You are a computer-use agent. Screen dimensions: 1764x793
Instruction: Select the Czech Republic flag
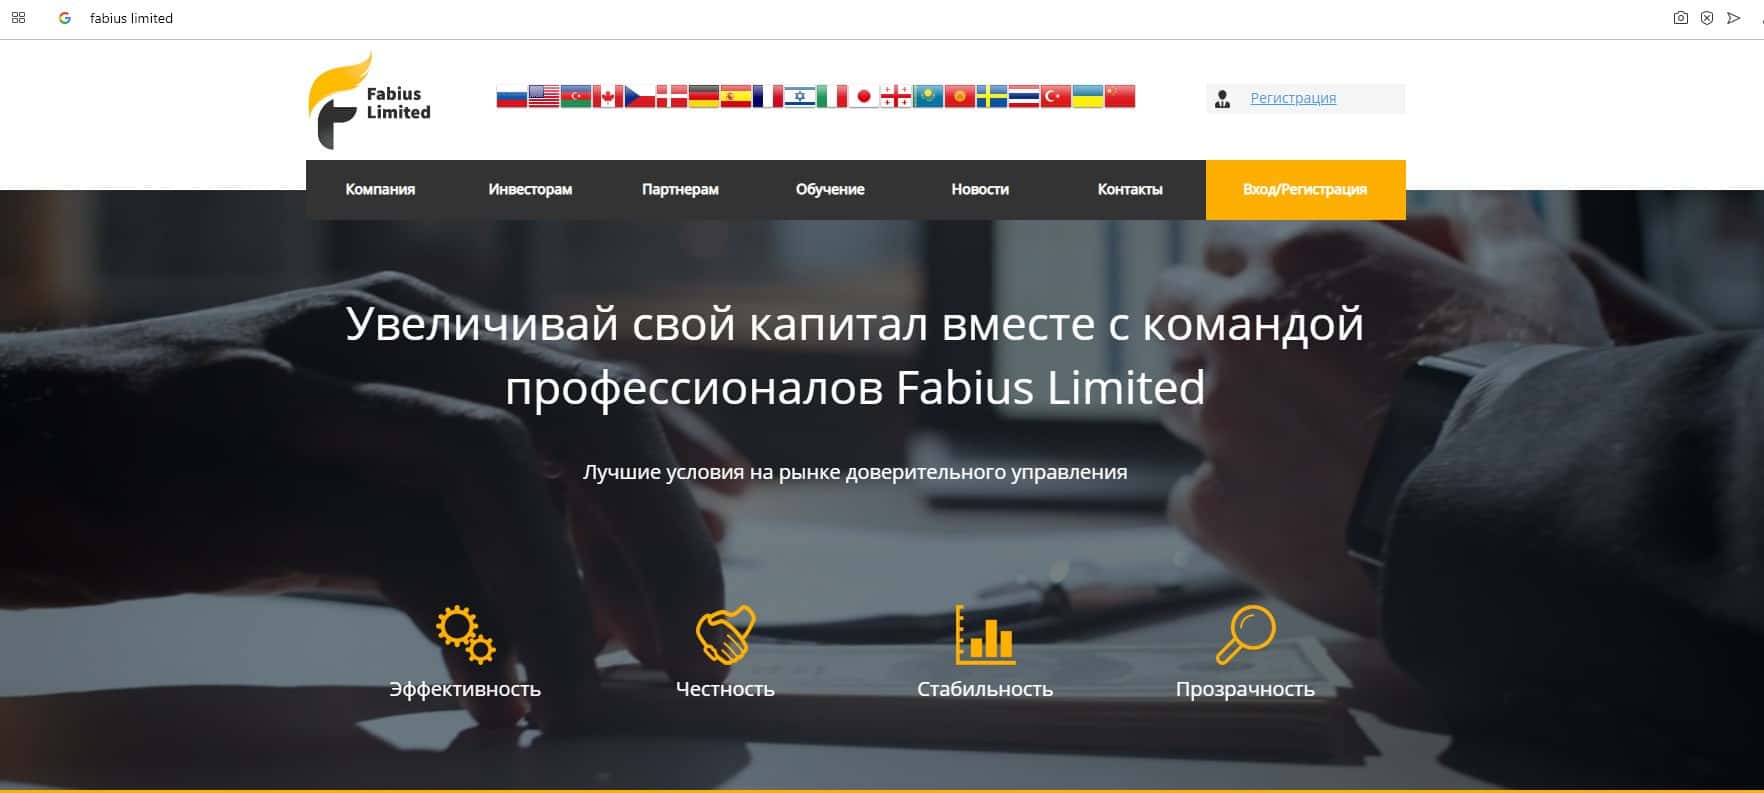tap(640, 96)
